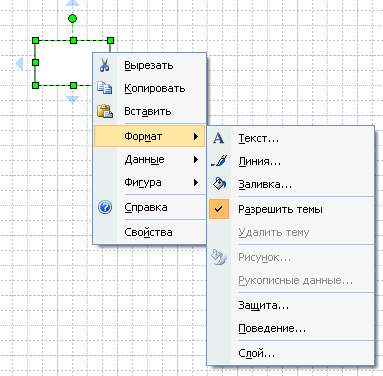Click the Line pen icon
383x376 pixels.
[219, 161]
